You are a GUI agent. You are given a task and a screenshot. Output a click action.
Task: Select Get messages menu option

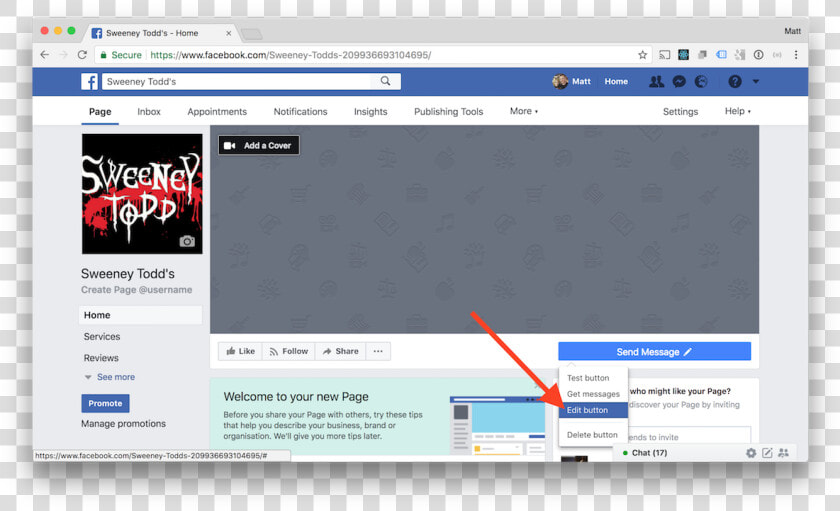click(x=593, y=394)
